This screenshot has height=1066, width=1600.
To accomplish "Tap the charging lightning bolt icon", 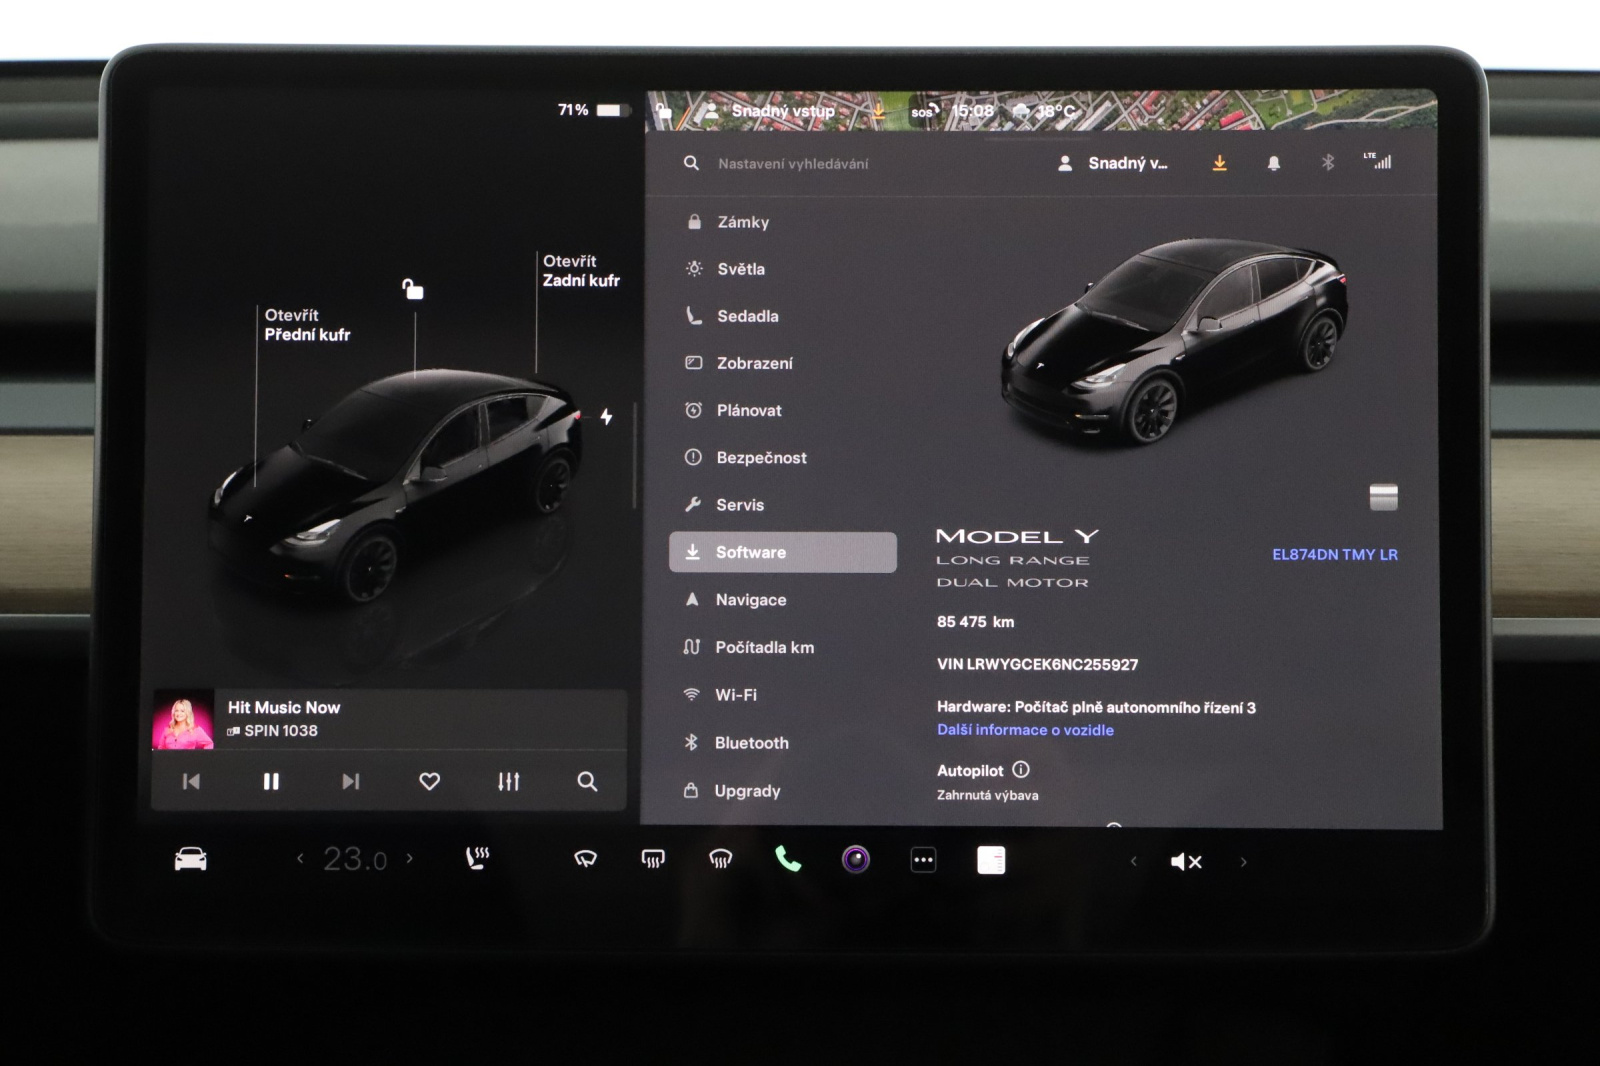I will [x=606, y=417].
